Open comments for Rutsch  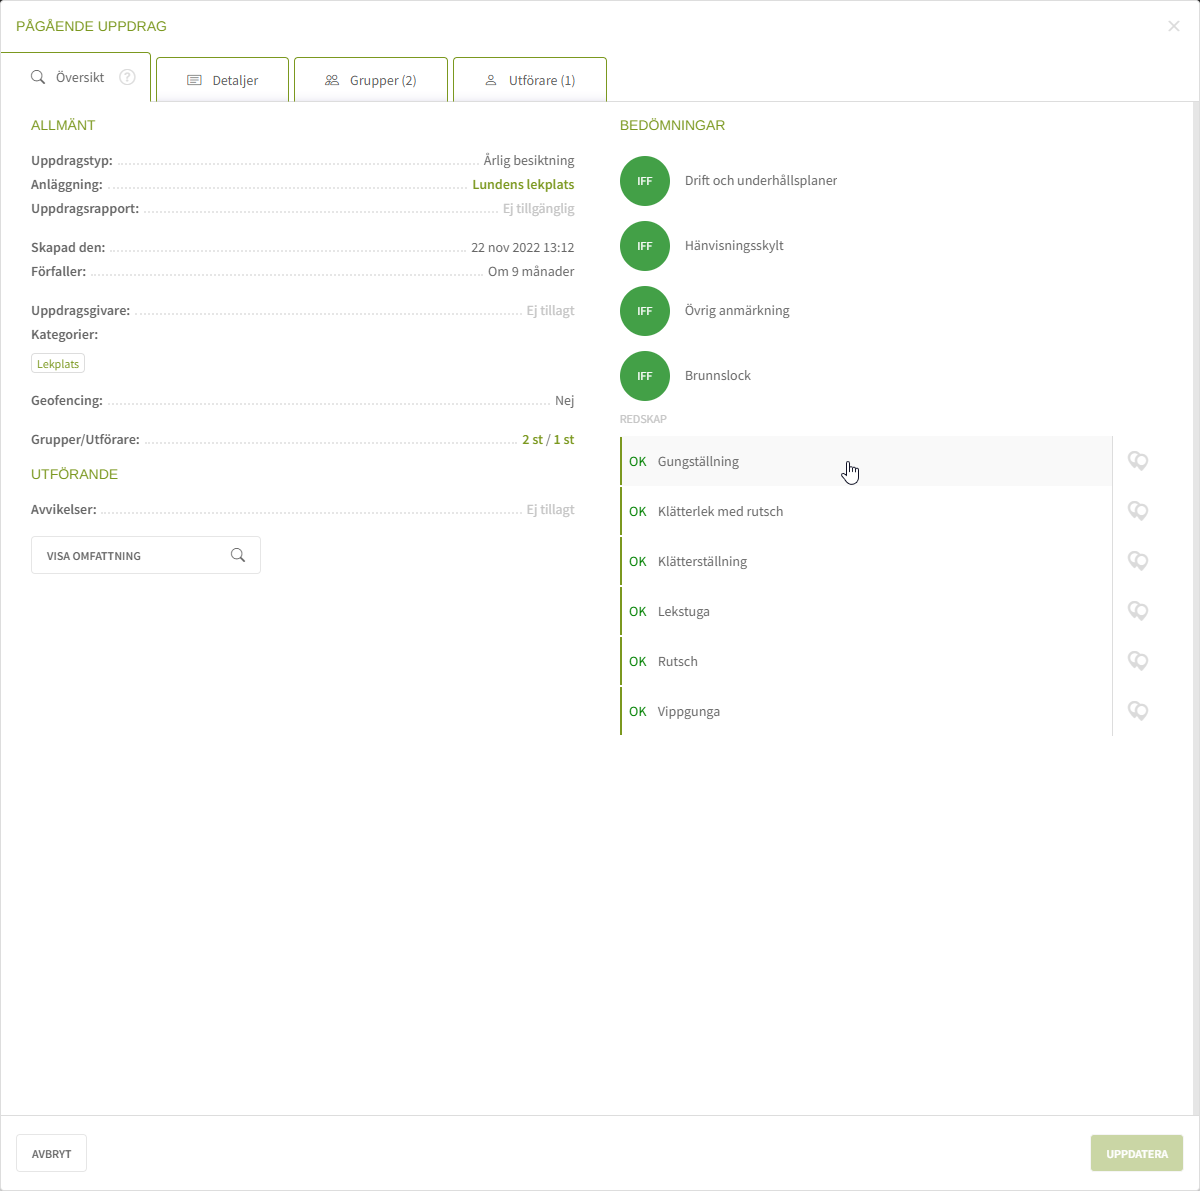point(1138,661)
